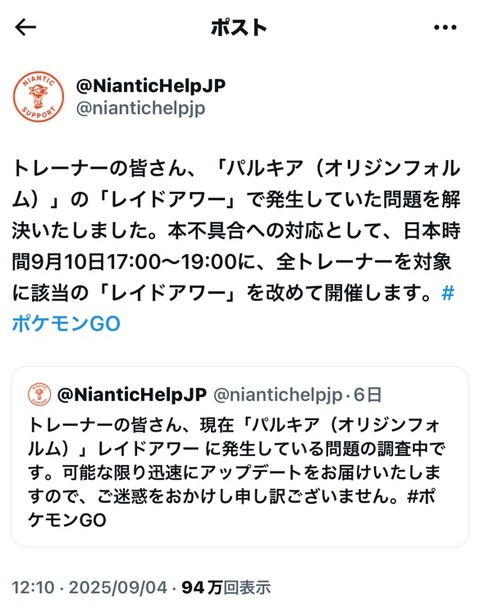Open bold @NianticHelpJP name above main post
The height and width of the screenshot is (612, 480).
[151, 86]
